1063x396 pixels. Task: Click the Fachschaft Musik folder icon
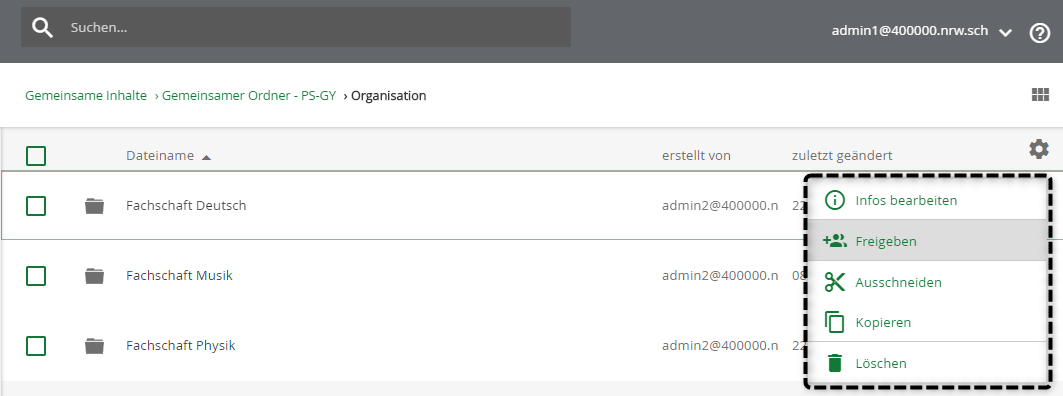94,275
